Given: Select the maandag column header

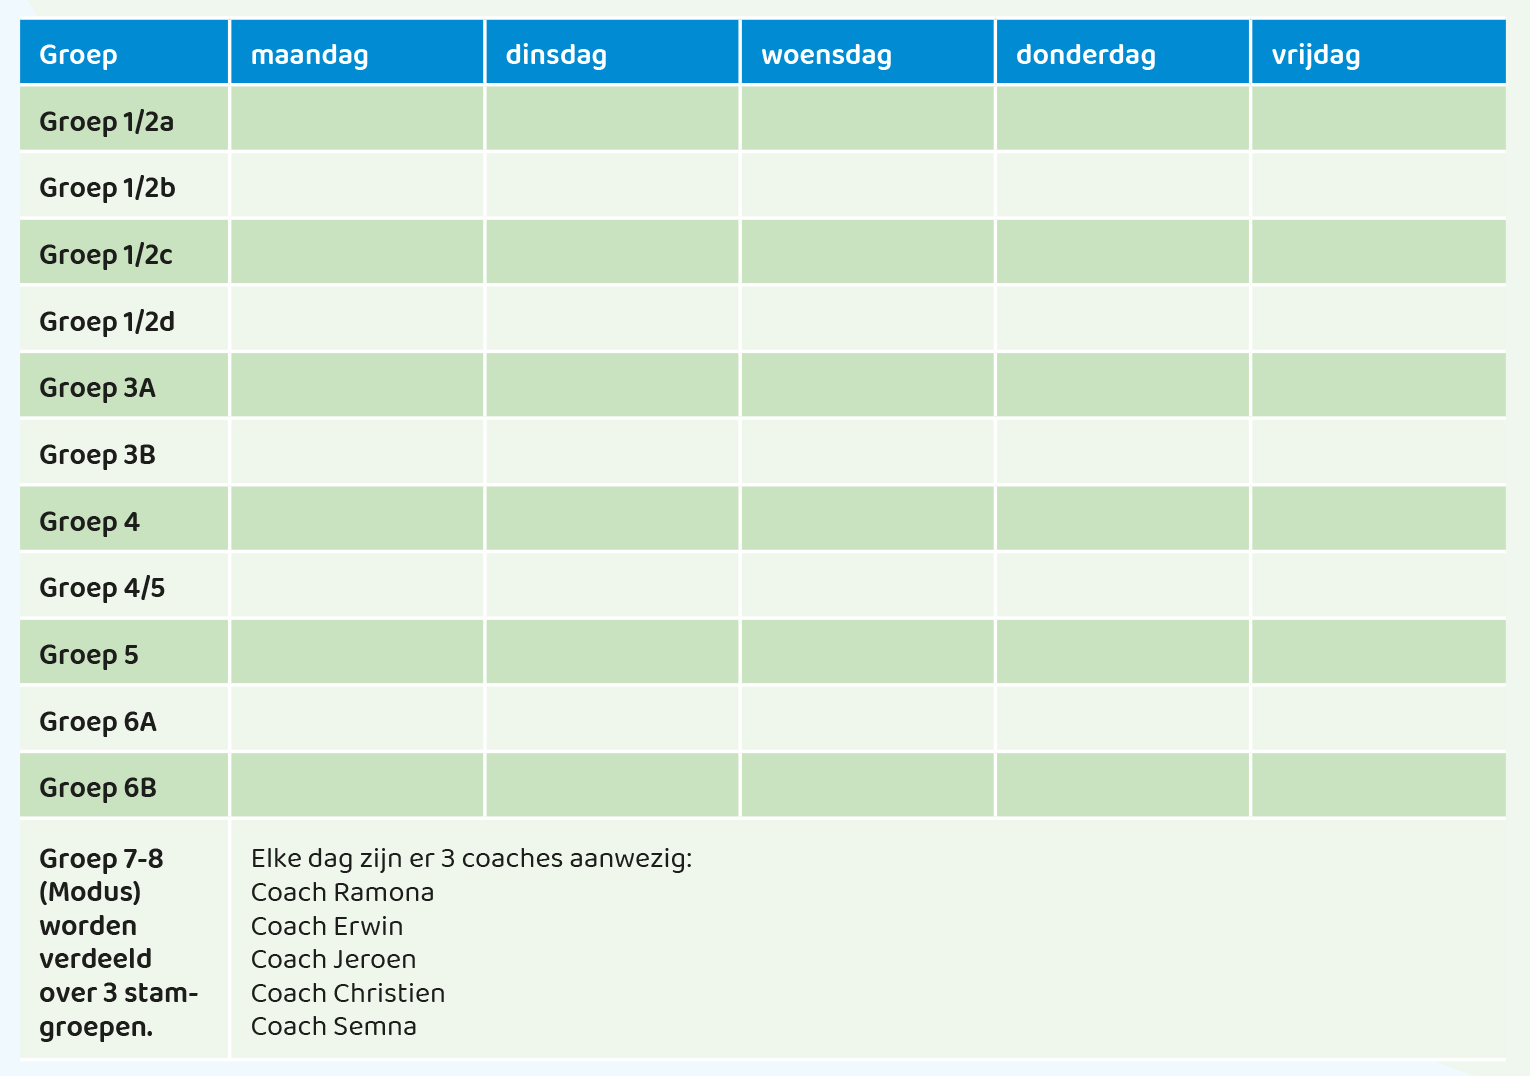Looking at the screenshot, I should pos(309,54).
